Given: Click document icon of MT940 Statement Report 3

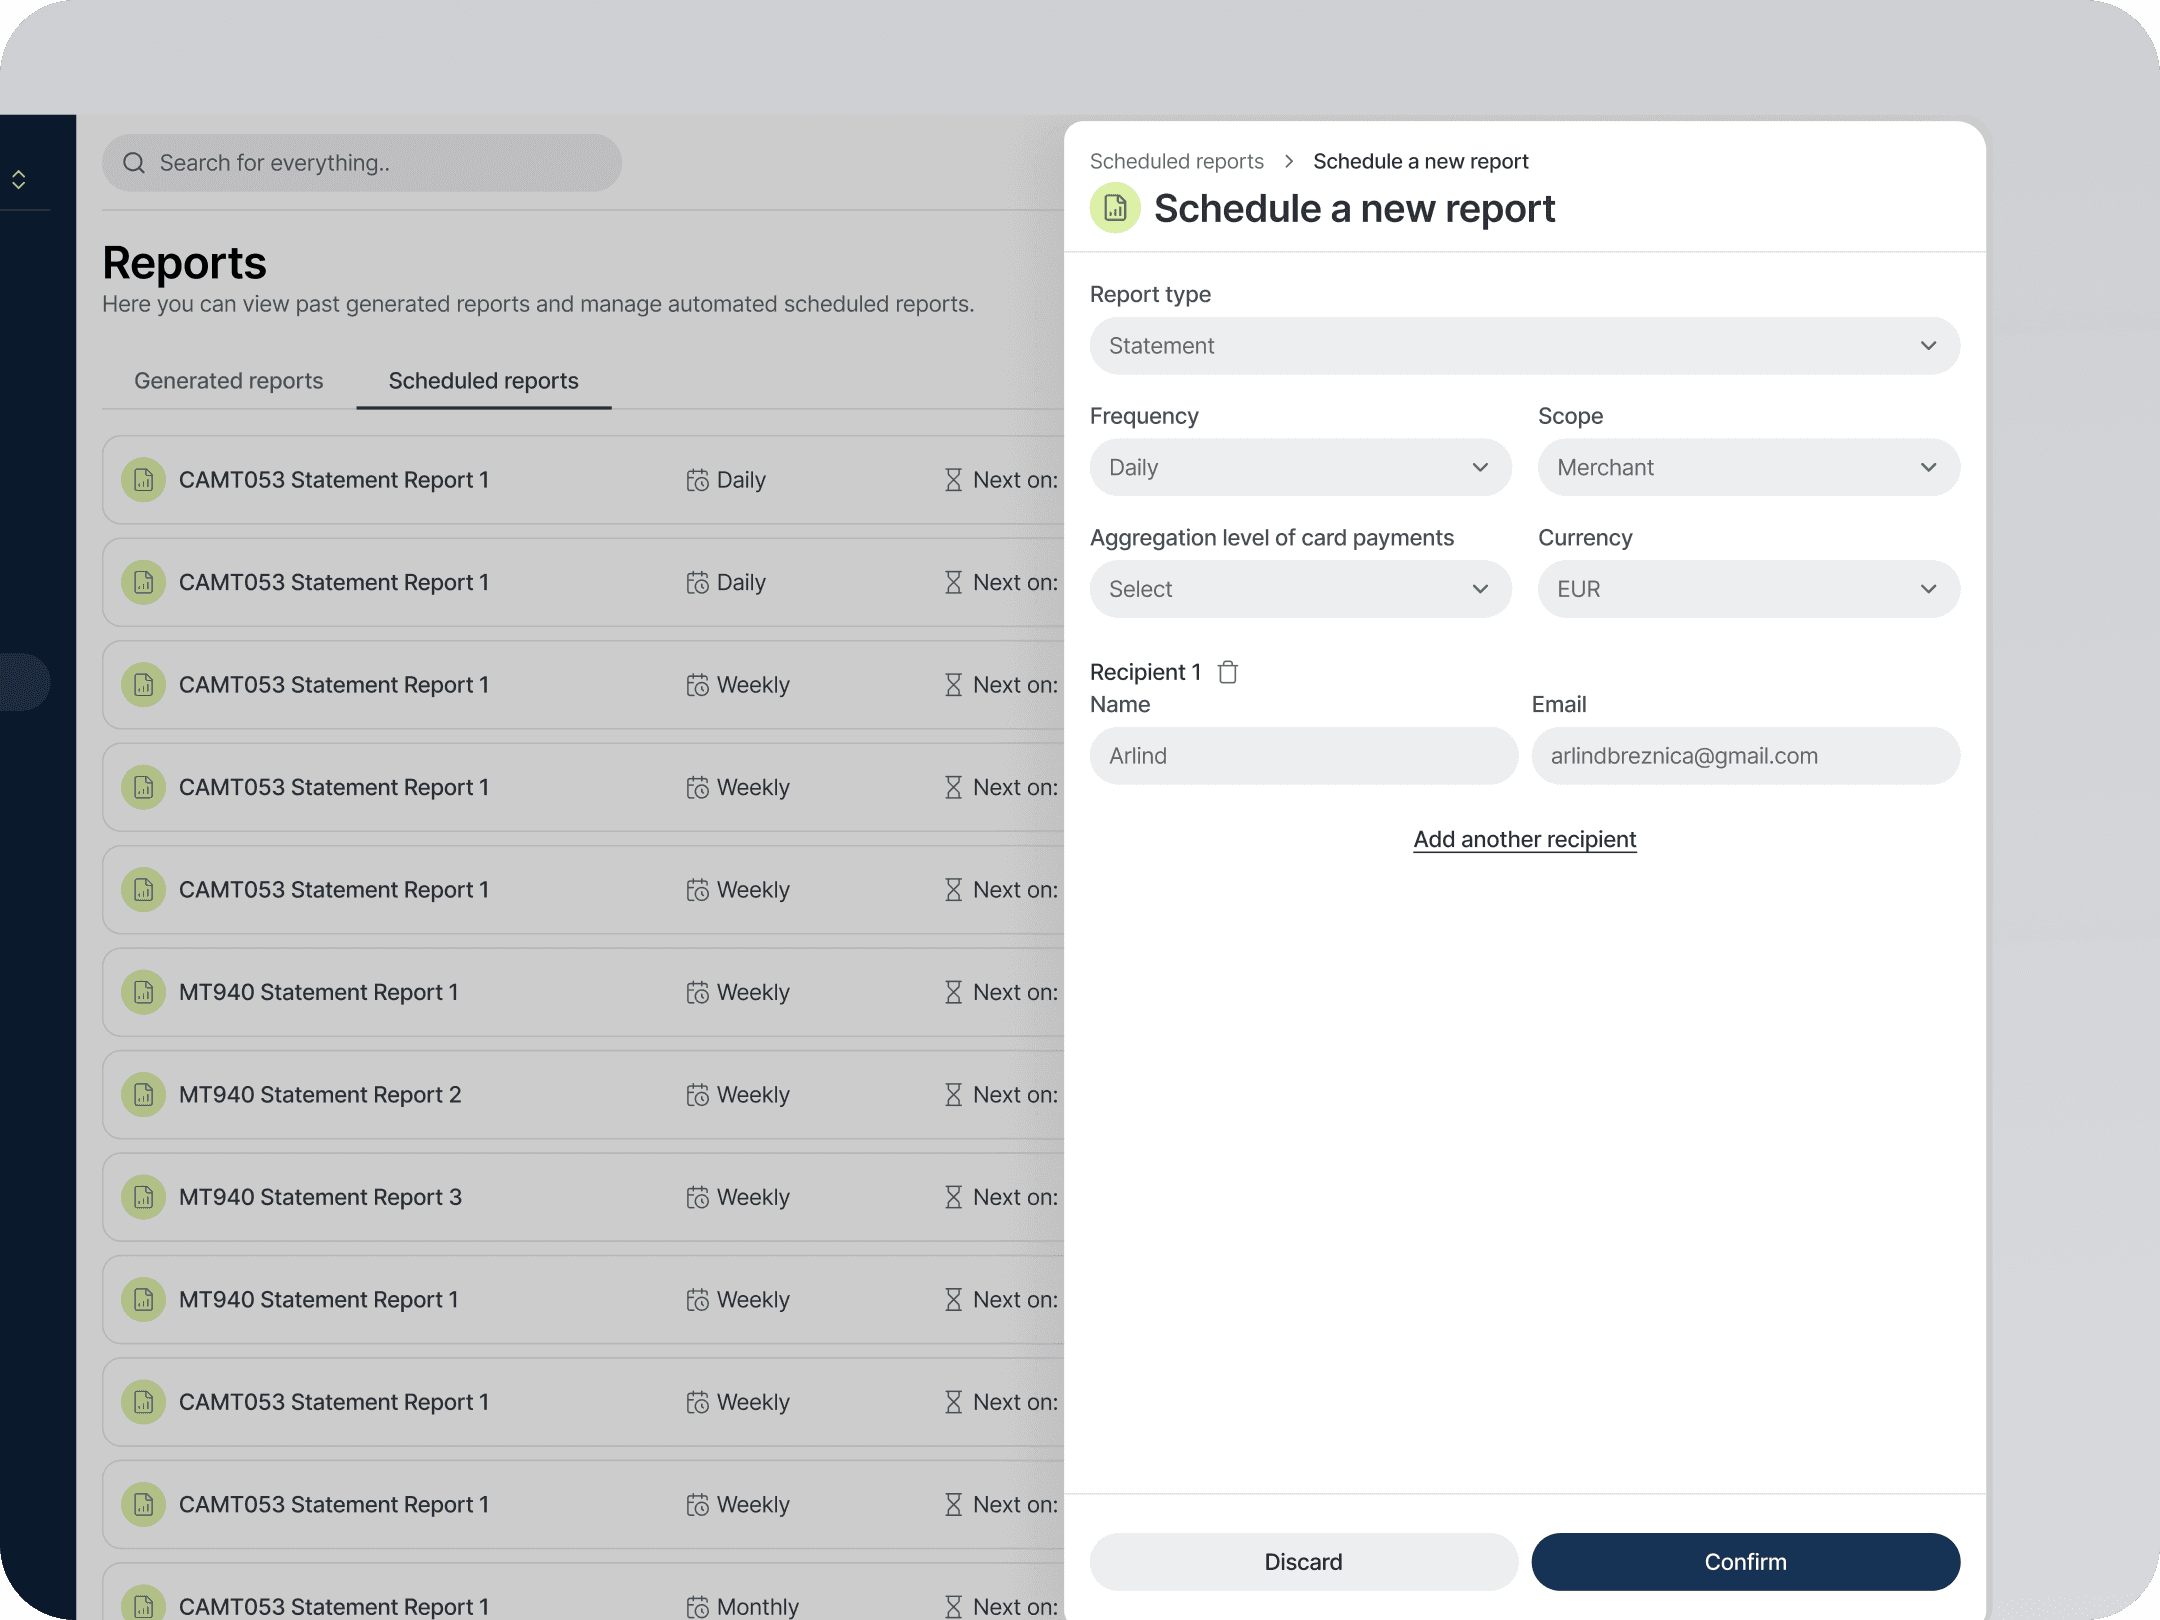Looking at the screenshot, I should click(143, 1197).
